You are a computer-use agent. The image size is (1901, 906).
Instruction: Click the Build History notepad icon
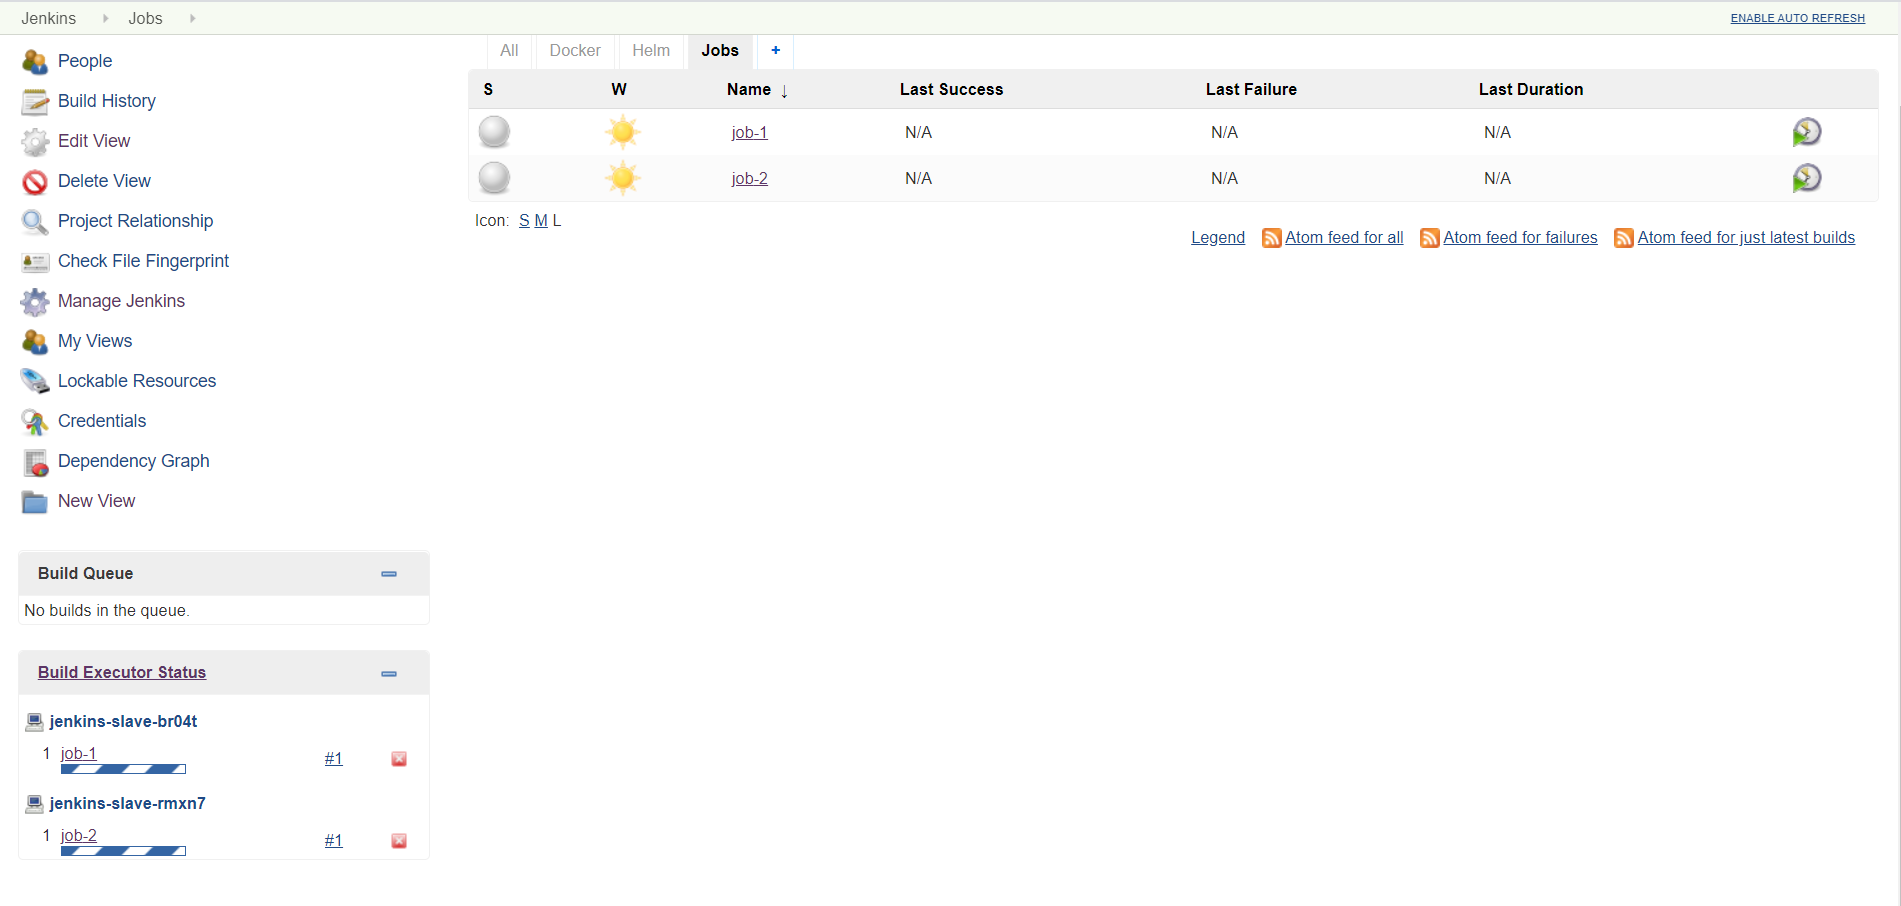35,102
